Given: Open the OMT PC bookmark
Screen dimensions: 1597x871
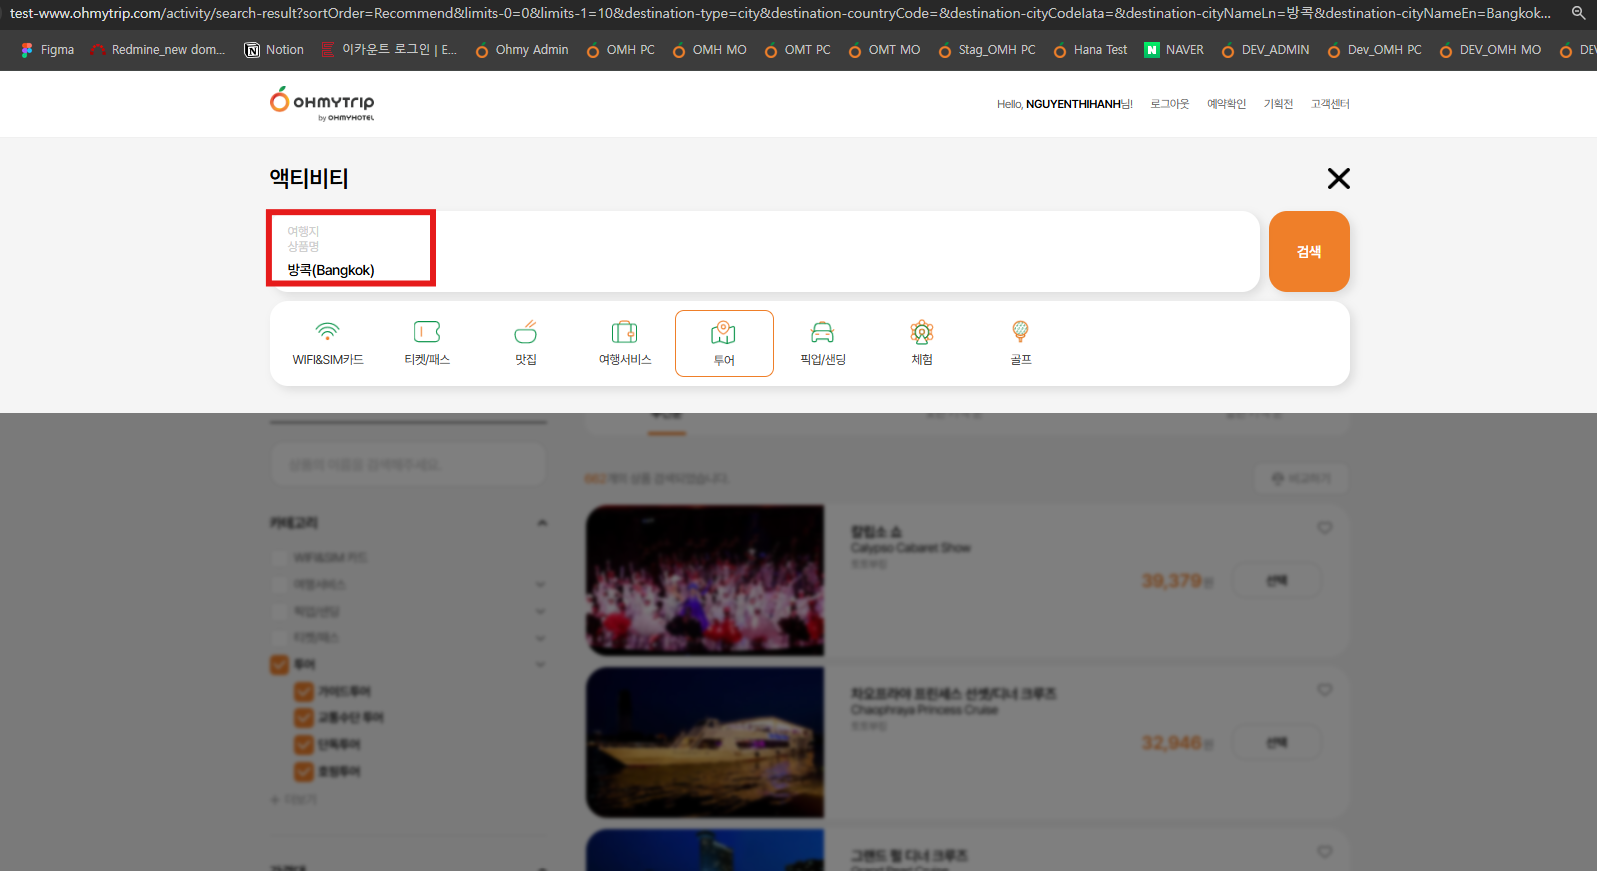Looking at the screenshot, I should pos(797,50).
